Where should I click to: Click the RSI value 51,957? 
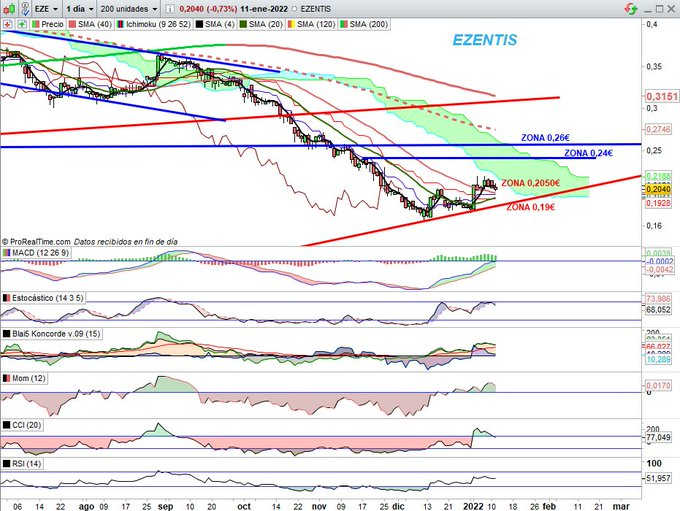658,478
